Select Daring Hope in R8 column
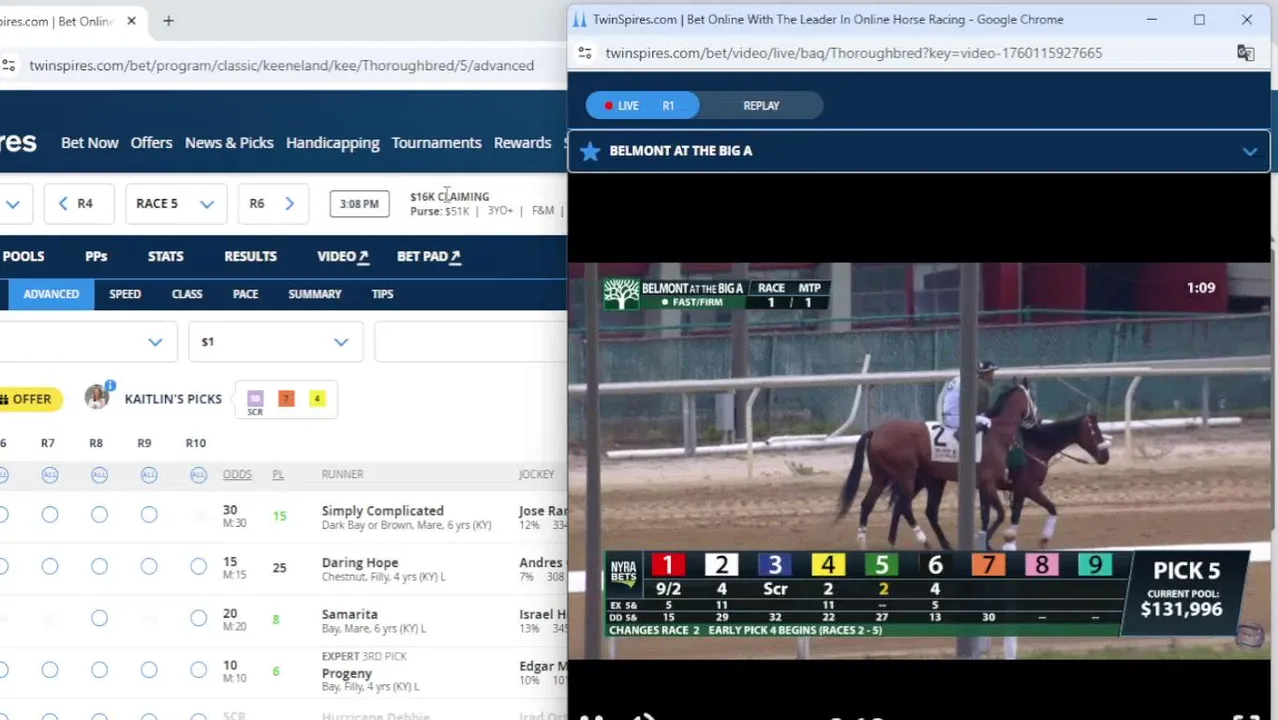The height and width of the screenshot is (720, 1278). (99, 567)
